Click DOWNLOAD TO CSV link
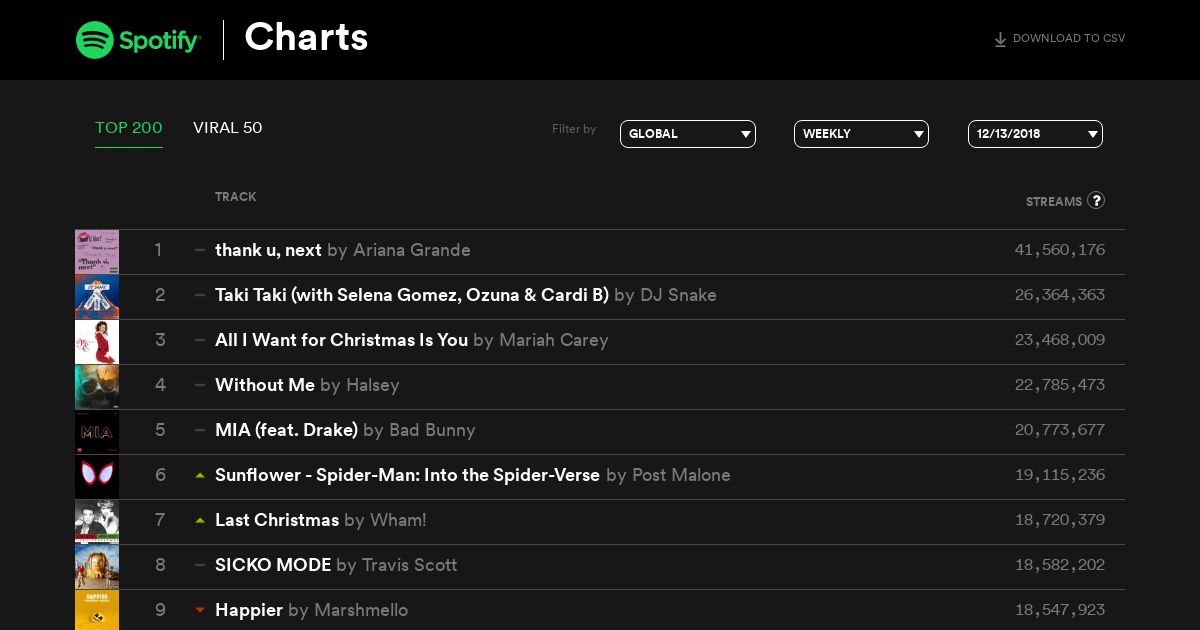Viewport: 1200px width, 630px height. tap(1059, 39)
